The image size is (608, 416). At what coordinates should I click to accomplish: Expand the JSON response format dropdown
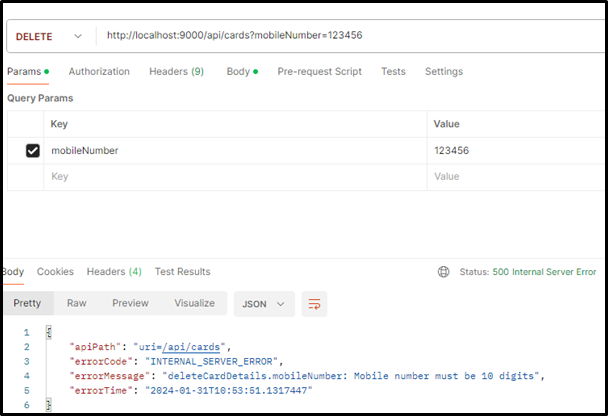click(x=263, y=303)
